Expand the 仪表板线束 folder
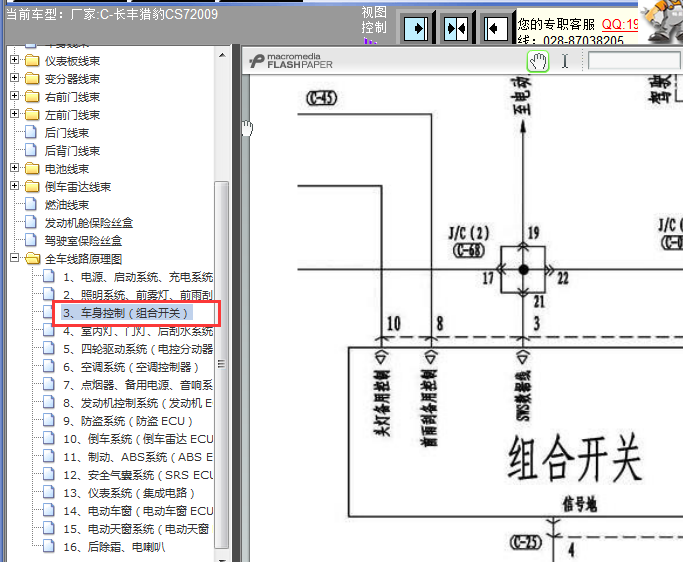 tap(14, 60)
